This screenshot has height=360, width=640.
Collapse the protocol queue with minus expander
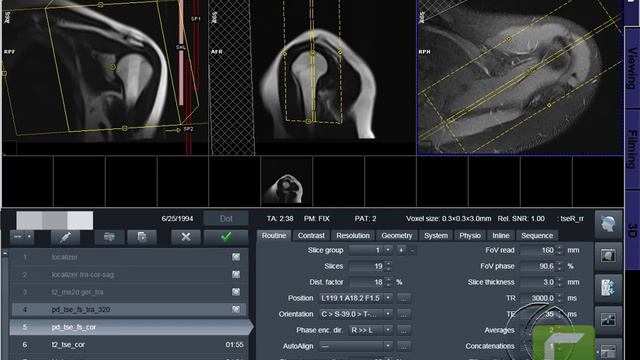click(4, 253)
